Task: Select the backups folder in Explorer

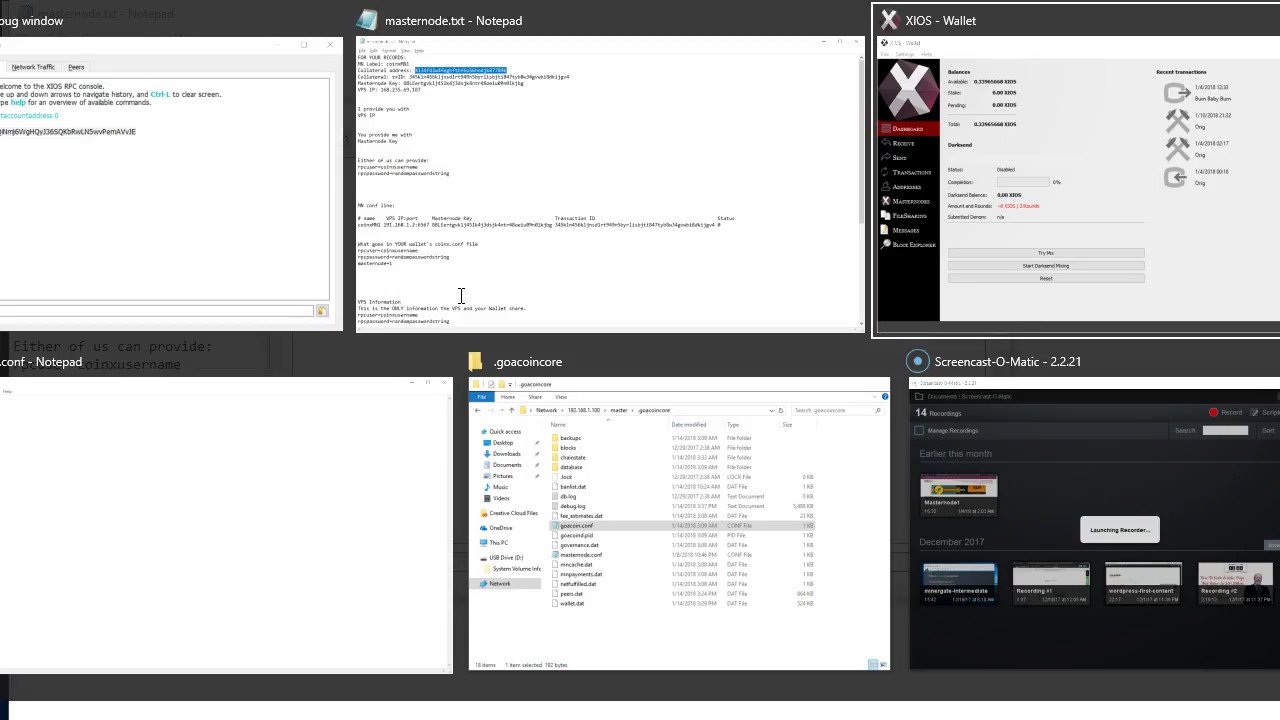Action: (682, 438)
